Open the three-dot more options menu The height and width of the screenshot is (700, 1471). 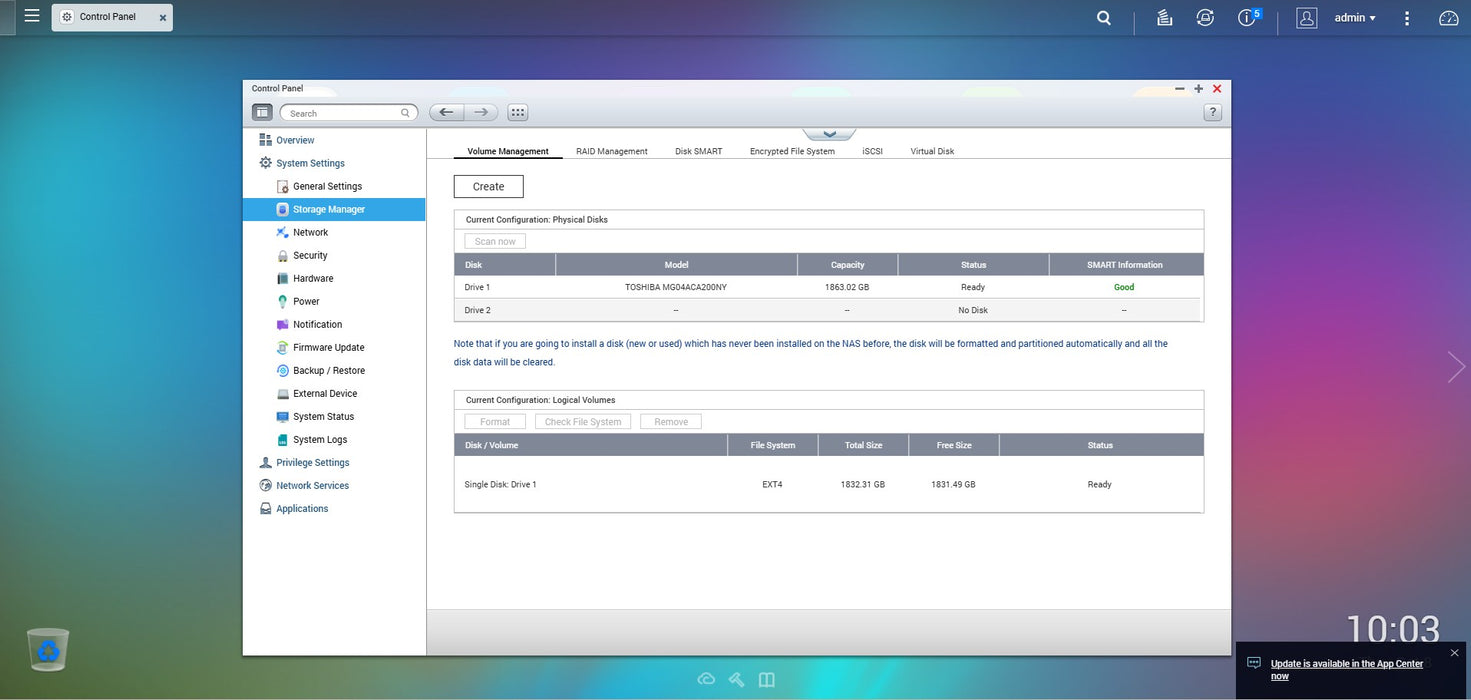click(x=1407, y=18)
